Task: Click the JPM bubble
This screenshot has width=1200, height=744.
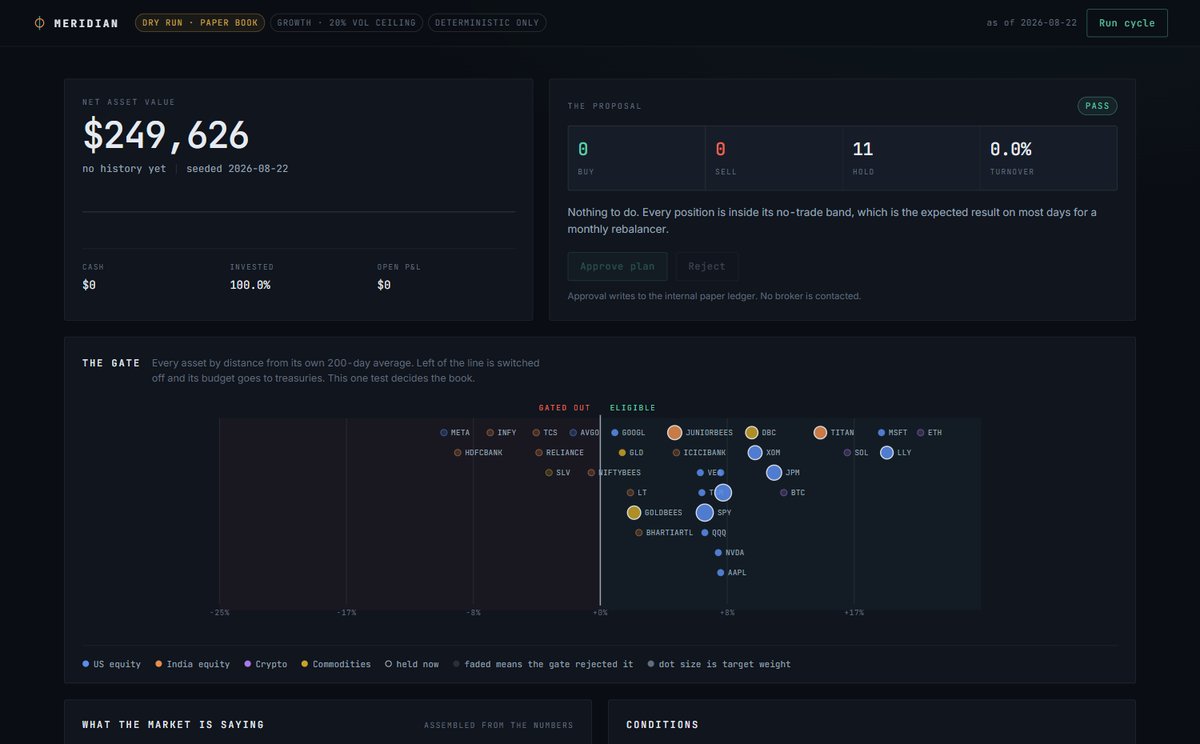Action: (774, 473)
